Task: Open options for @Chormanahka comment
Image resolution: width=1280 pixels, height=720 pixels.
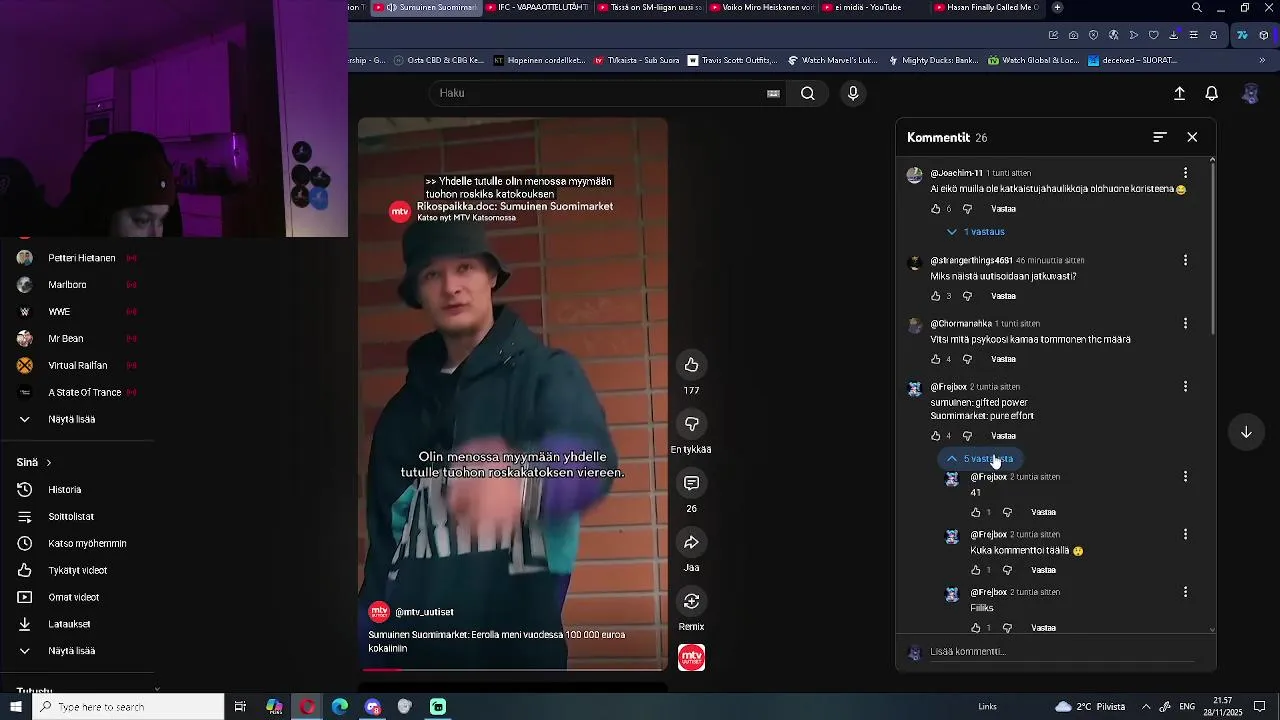Action: pos(1185,323)
